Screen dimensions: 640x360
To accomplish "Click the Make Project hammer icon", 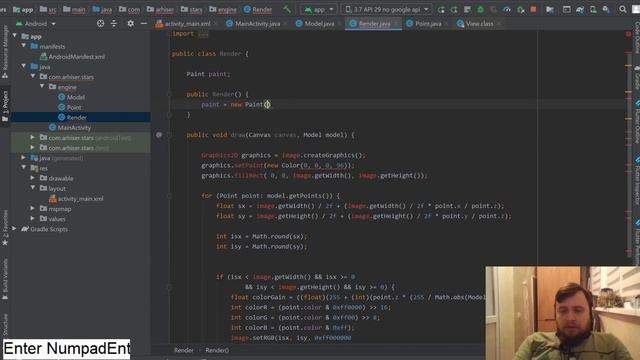I will coord(287,9).
